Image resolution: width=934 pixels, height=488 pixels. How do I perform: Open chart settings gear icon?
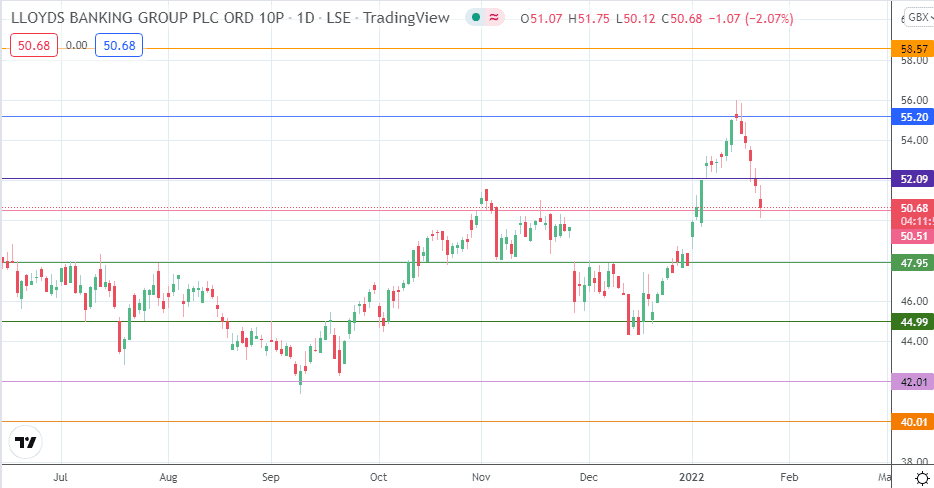(922, 478)
